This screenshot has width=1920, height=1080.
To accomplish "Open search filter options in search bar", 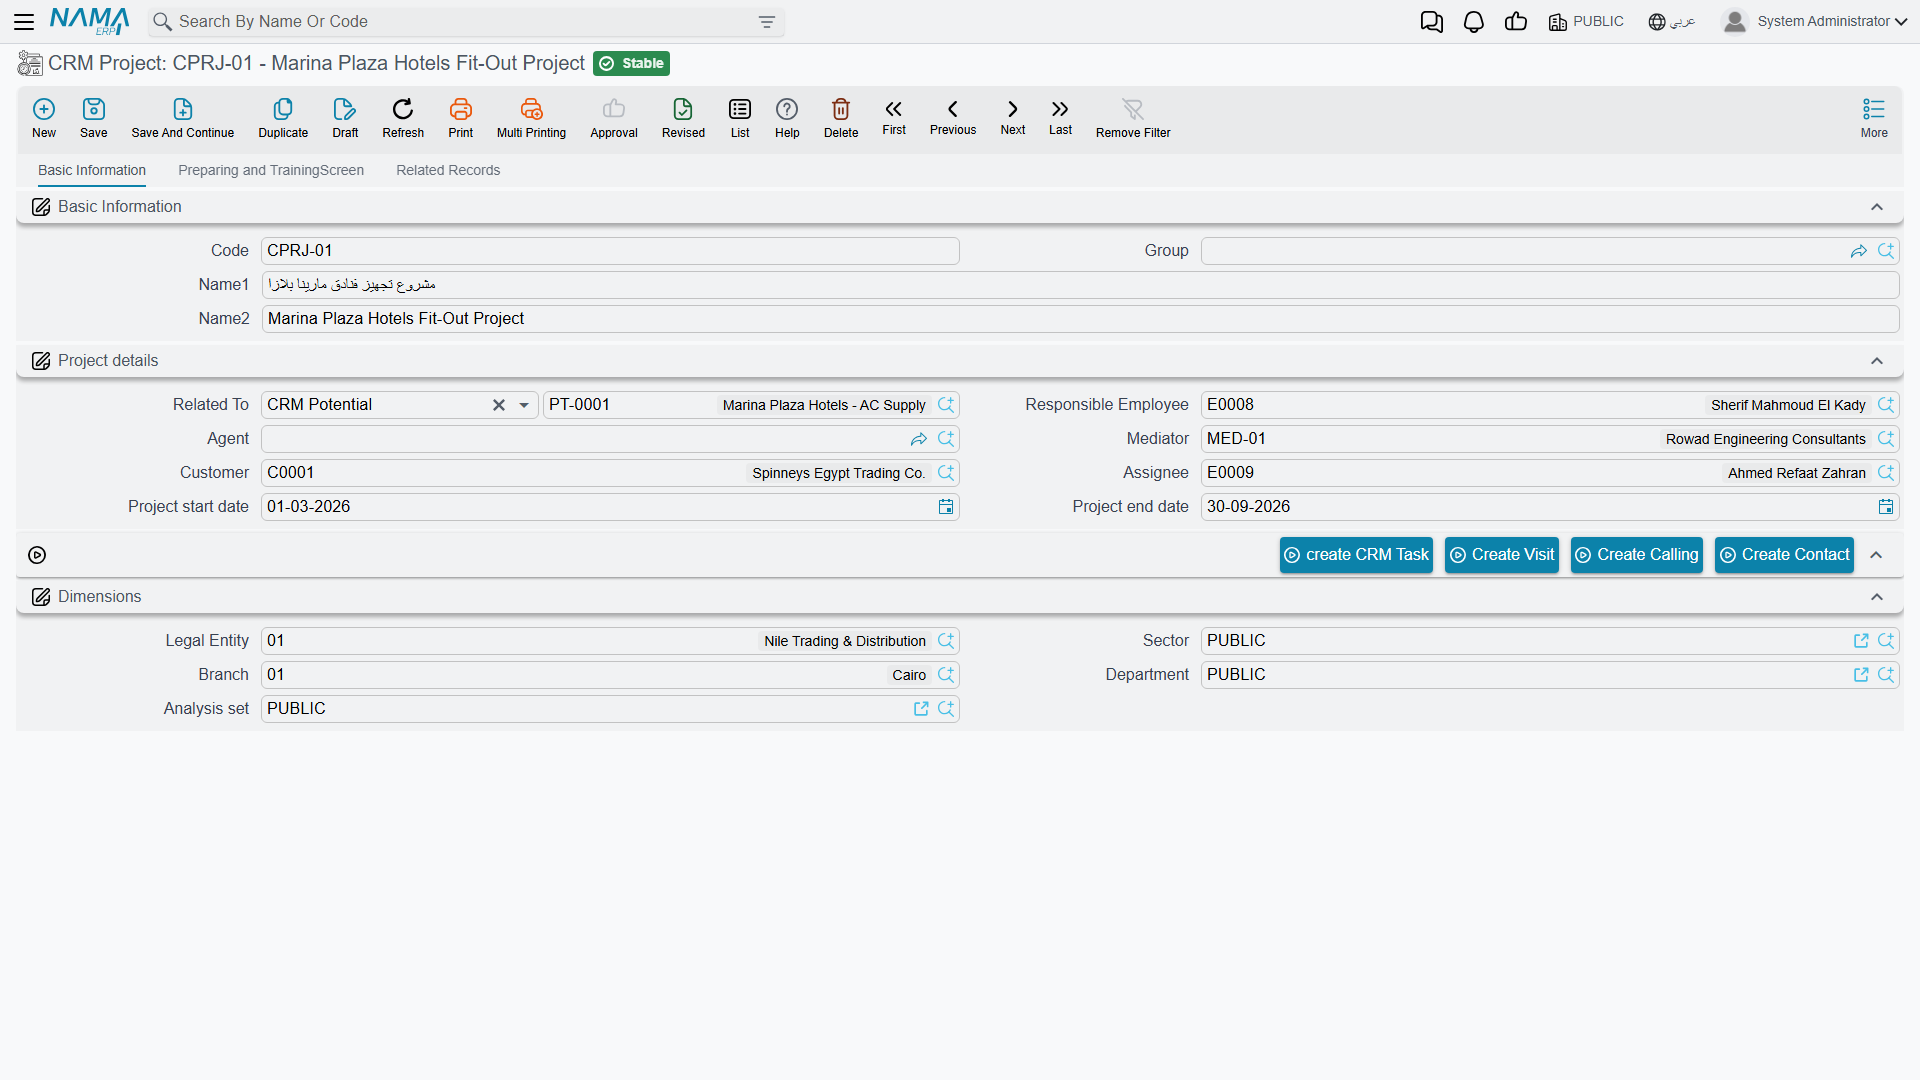I will pyautogui.click(x=767, y=22).
